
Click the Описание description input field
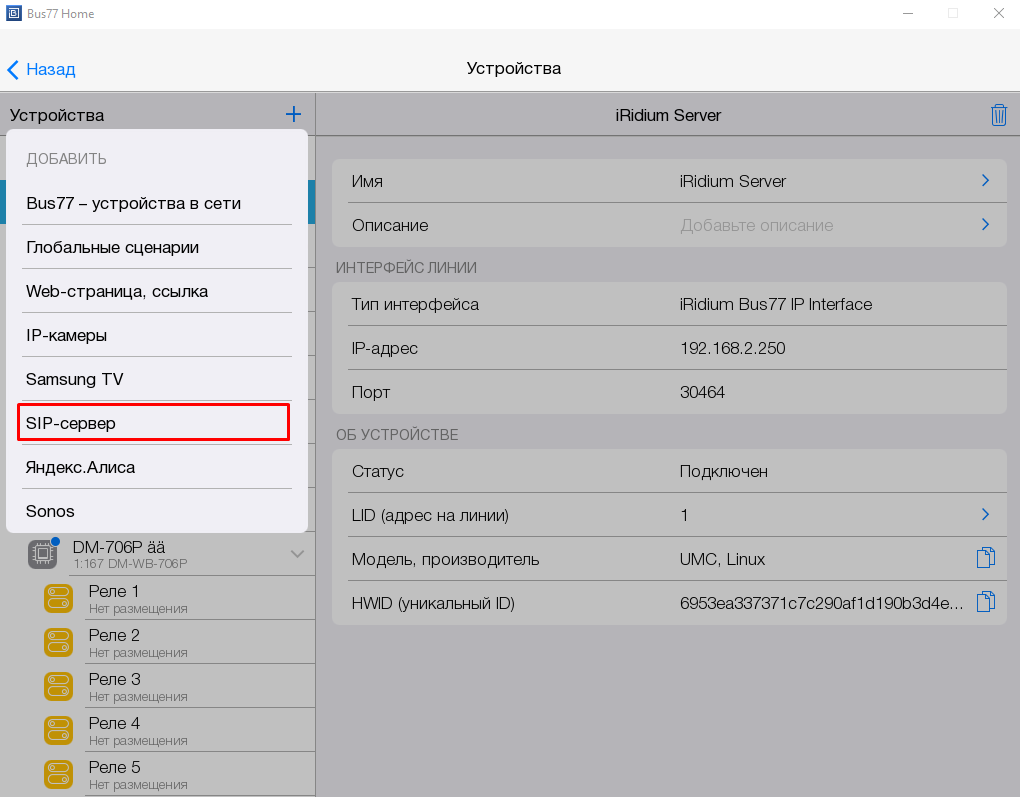[756, 225]
